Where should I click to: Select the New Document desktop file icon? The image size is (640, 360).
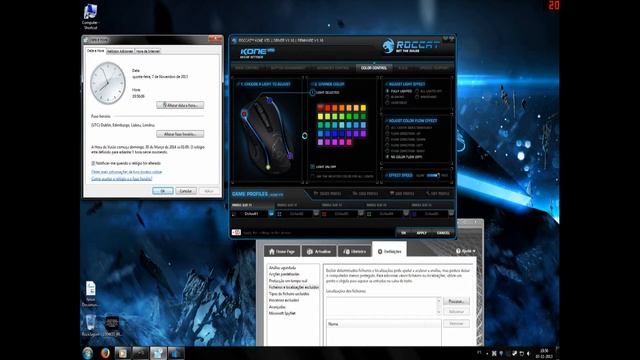tap(90, 293)
